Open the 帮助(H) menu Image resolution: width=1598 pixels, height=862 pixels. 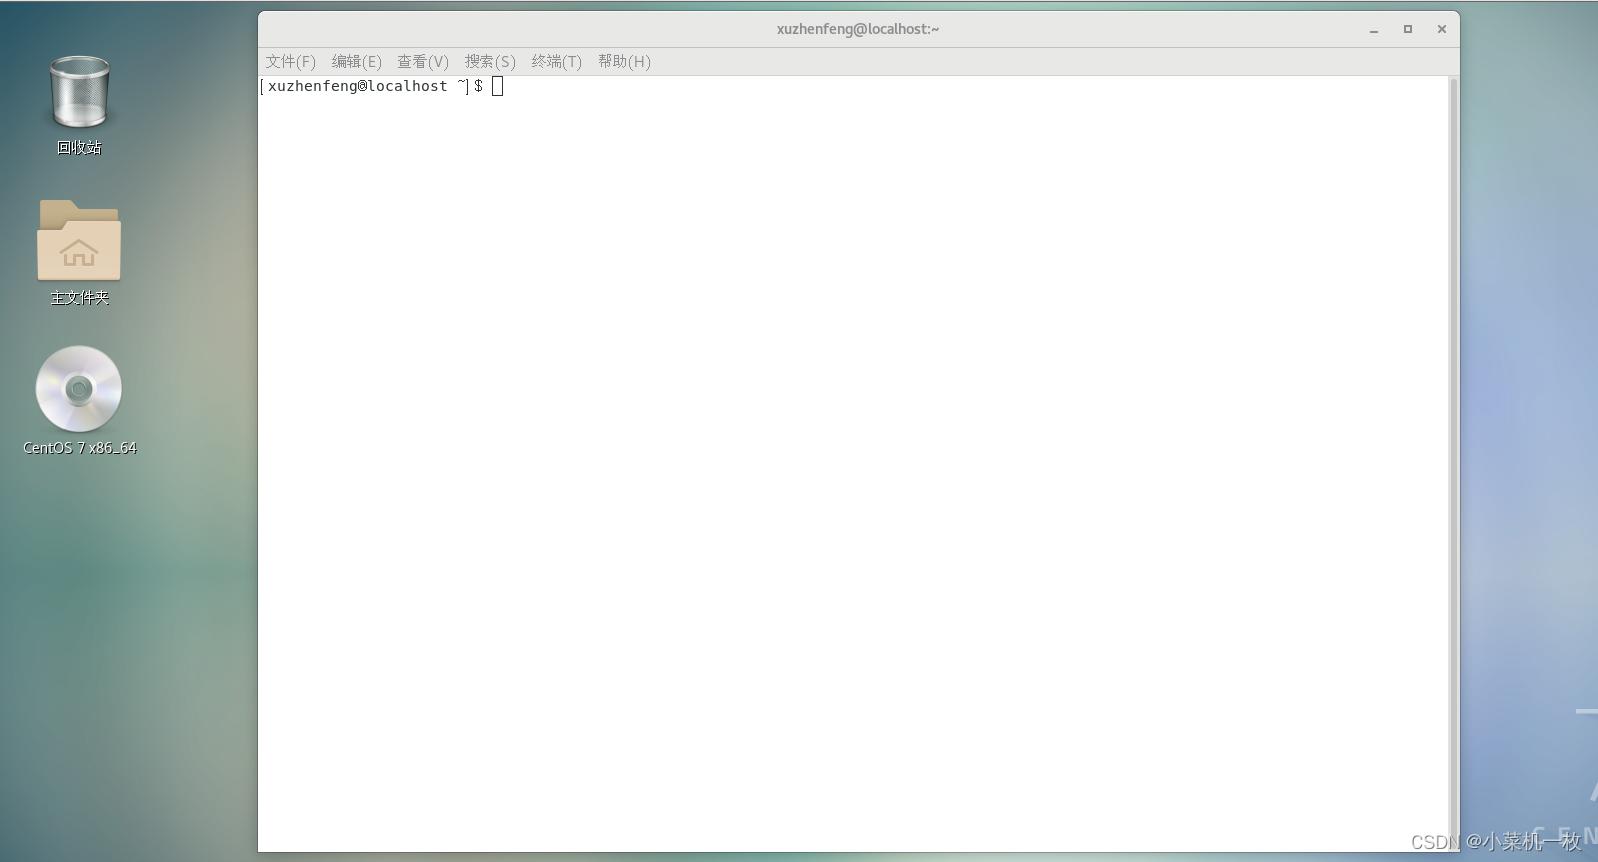pos(624,61)
